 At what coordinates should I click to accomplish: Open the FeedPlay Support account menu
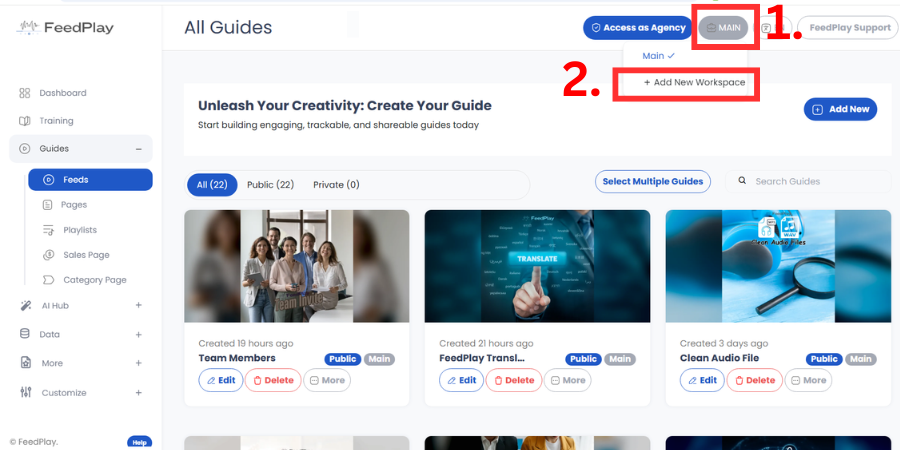[x=849, y=28]
